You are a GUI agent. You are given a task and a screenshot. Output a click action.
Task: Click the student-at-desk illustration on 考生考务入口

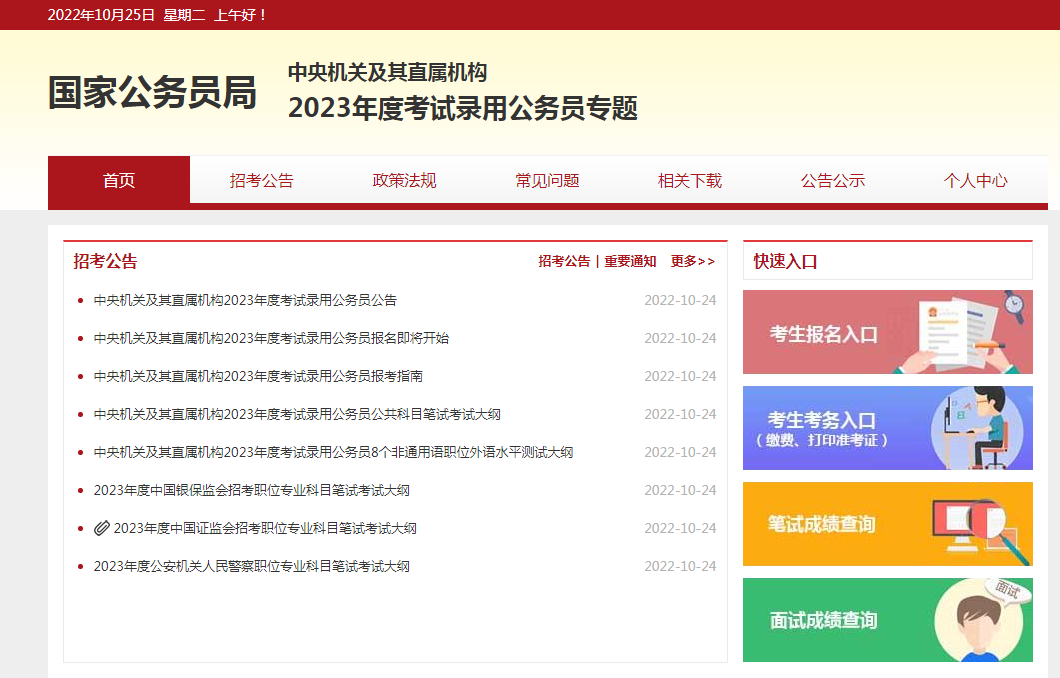[978, 428]
